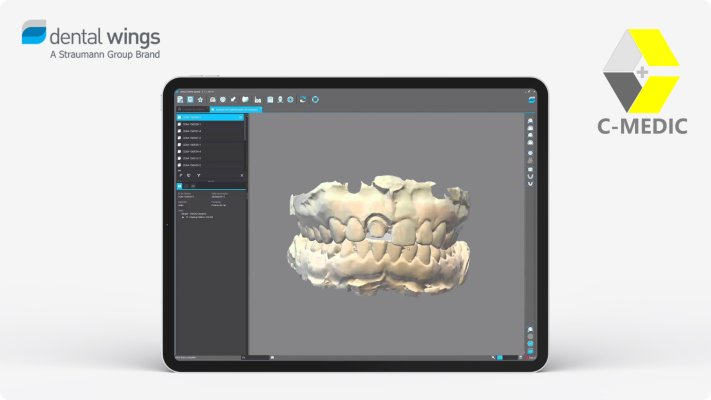Toggle the bottom-right cyan display button

click(x=530, y=353)
